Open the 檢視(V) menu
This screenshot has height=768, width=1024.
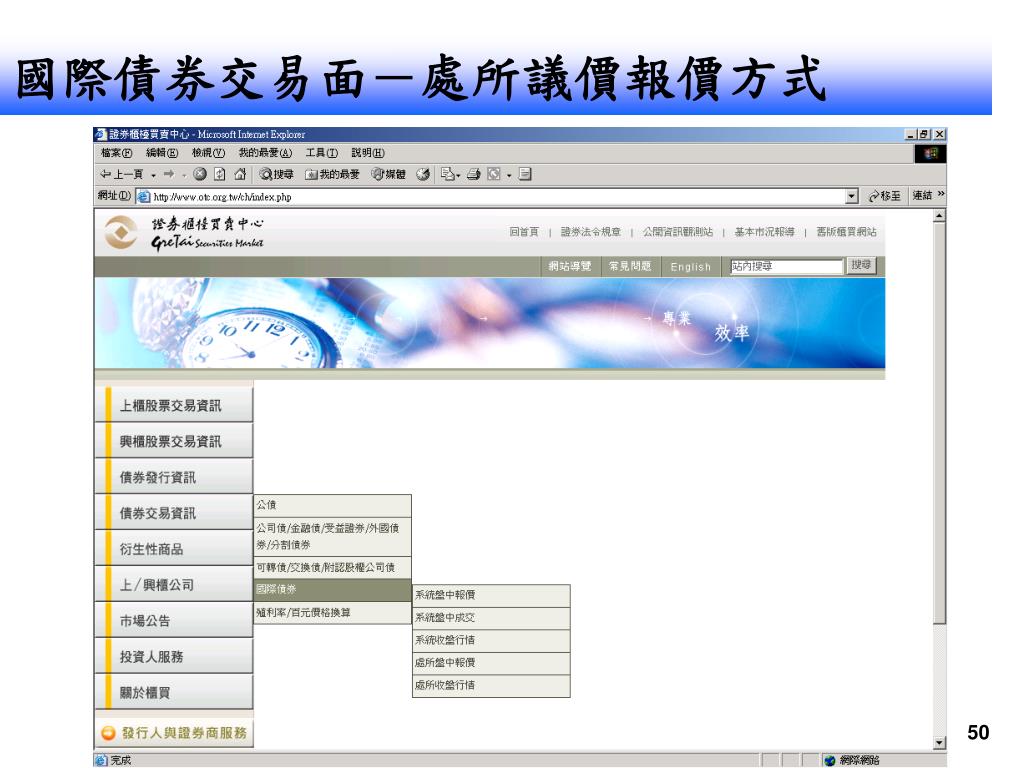pos(208,153)
